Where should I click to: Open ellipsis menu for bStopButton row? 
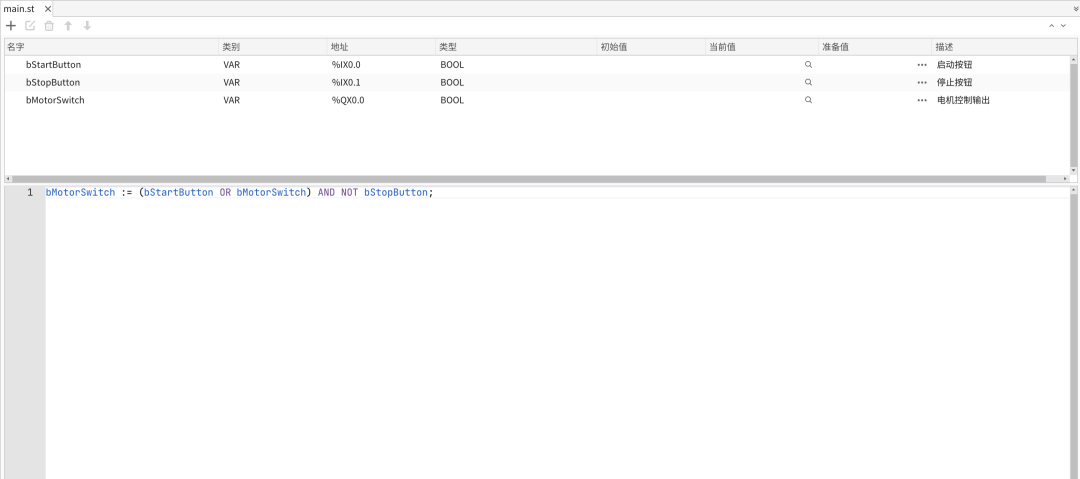click(922, 82)
